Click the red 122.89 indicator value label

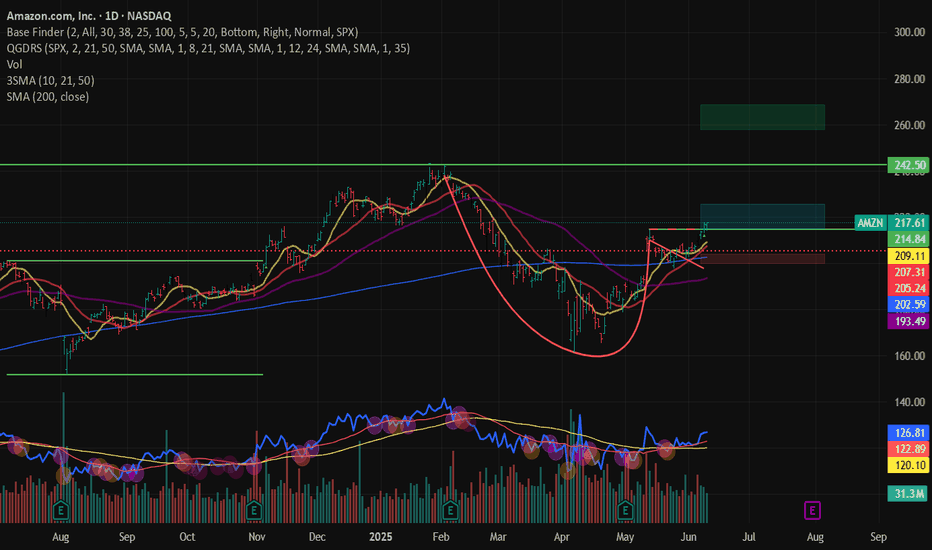tap(908, 449)
